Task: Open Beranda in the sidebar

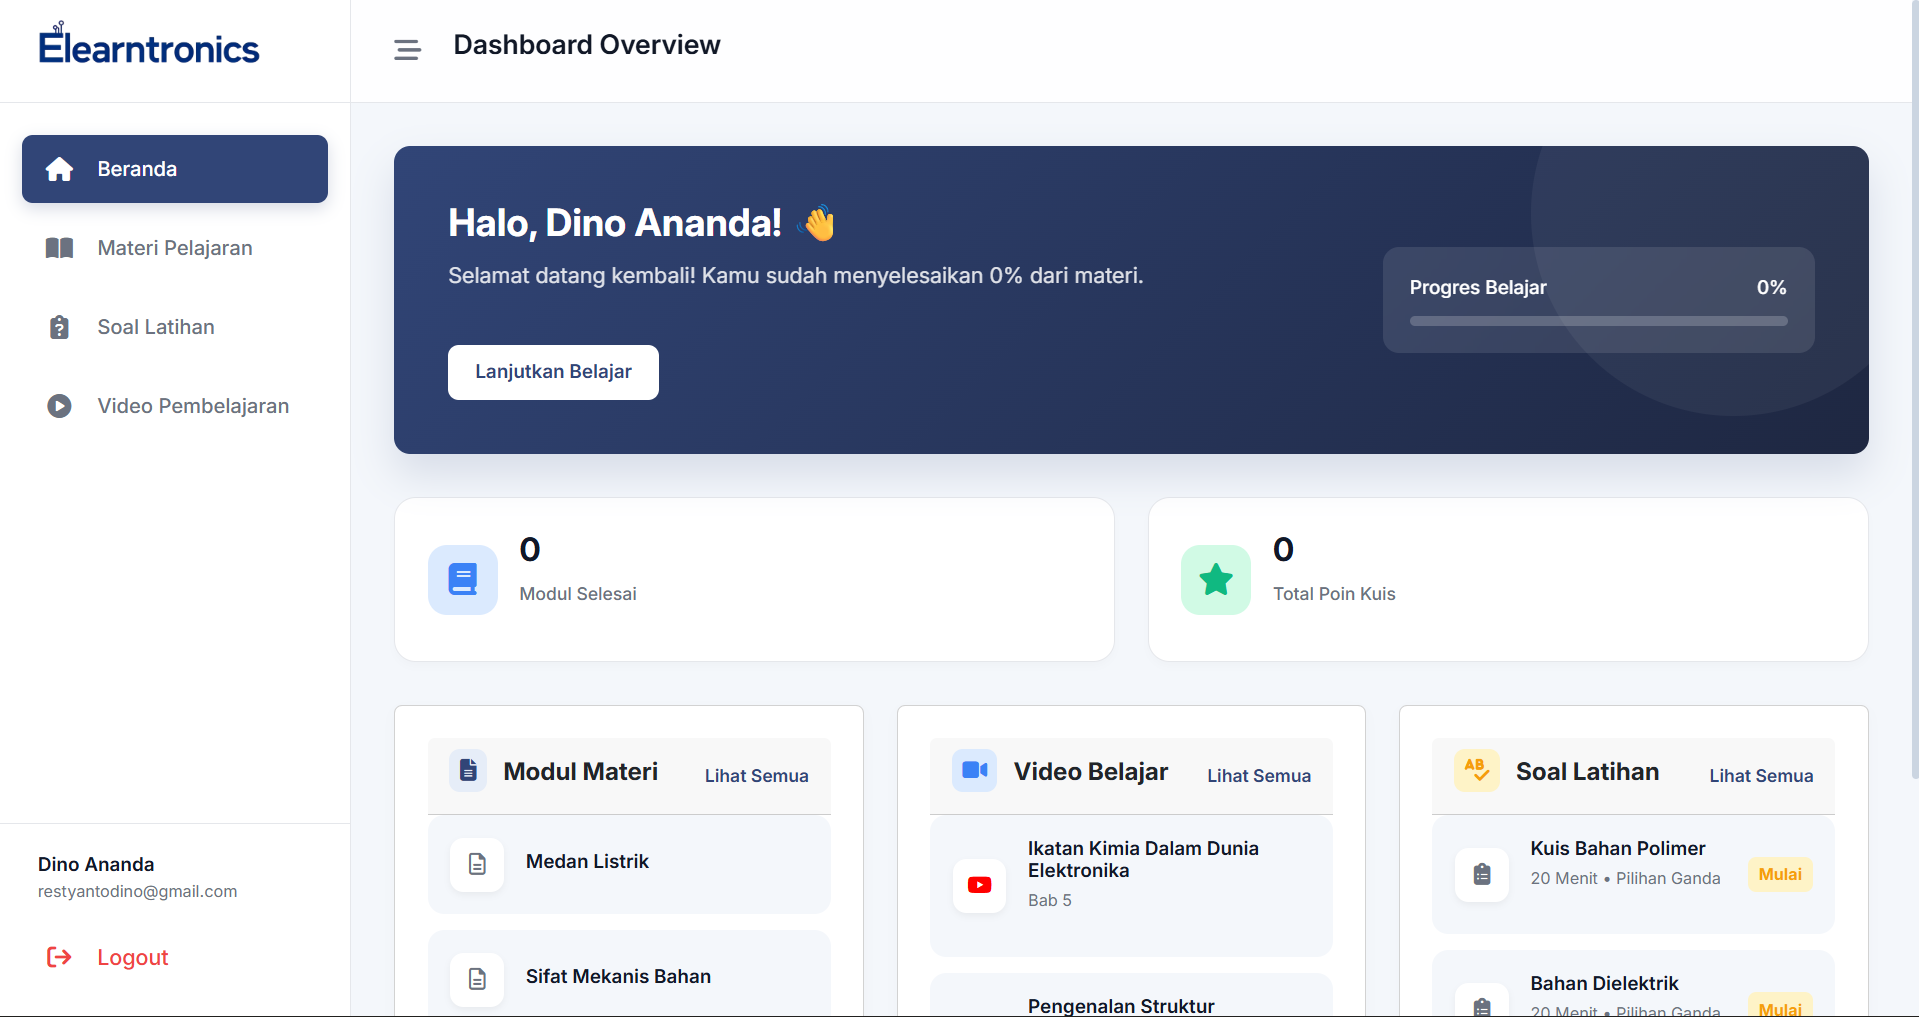Action: 175,169
